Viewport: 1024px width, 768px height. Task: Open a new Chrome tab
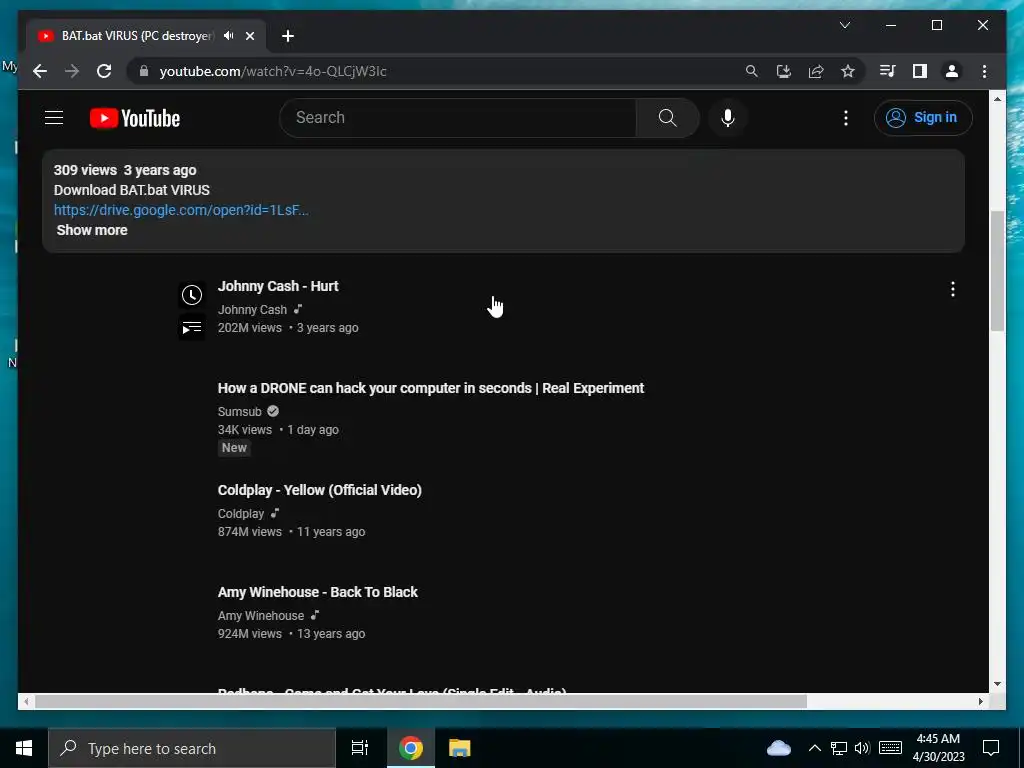pos(288,36)
